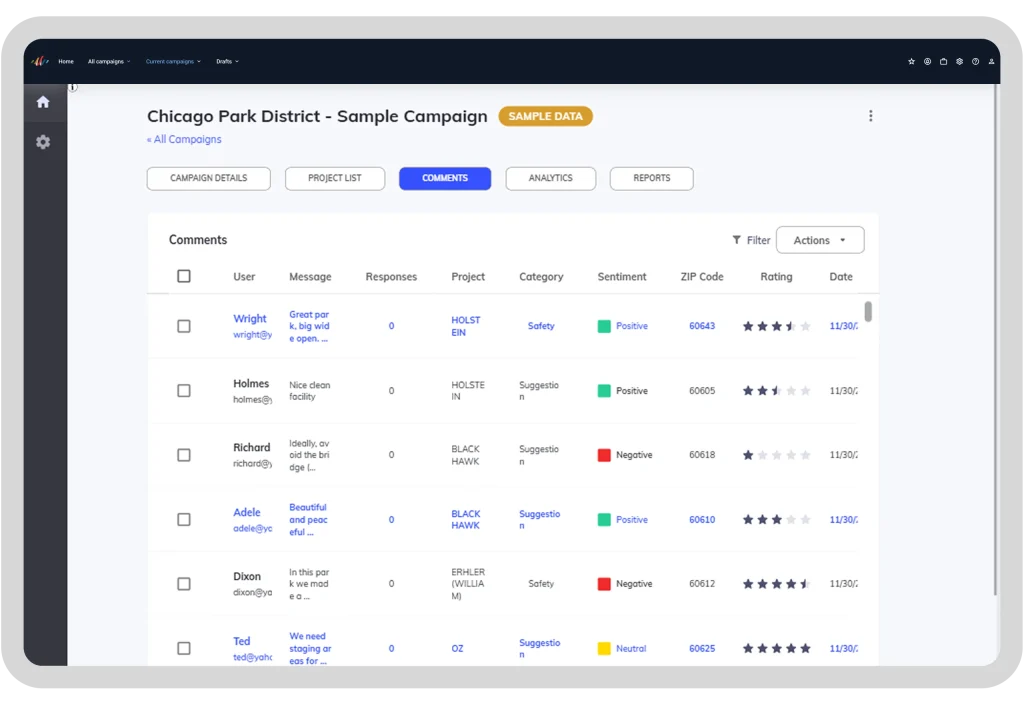Check the box for Ted's comment
The width and height of the screenshot is (1024, 705).
pos(184,648)
